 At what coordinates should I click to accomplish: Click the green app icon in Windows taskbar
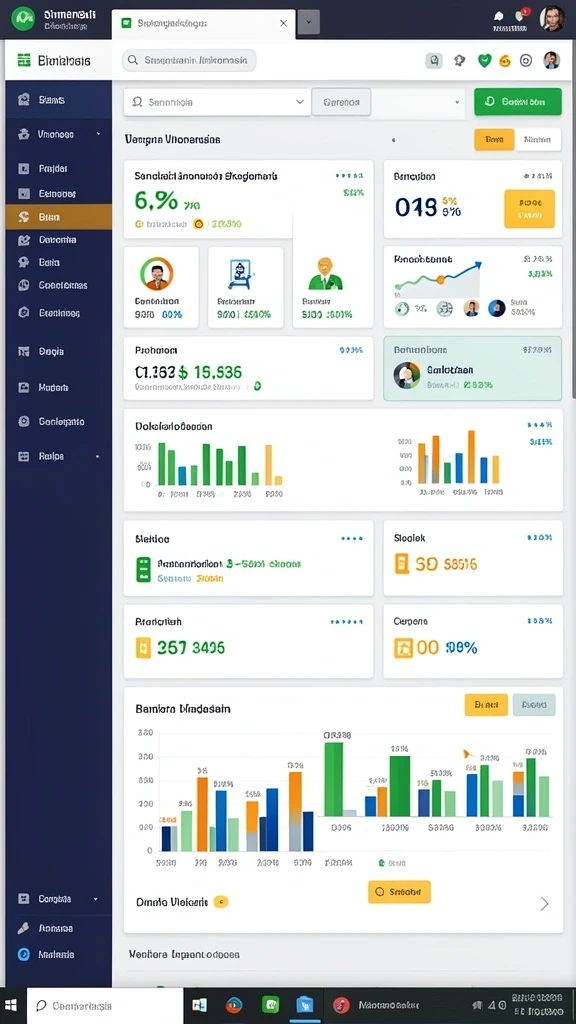270,1004
